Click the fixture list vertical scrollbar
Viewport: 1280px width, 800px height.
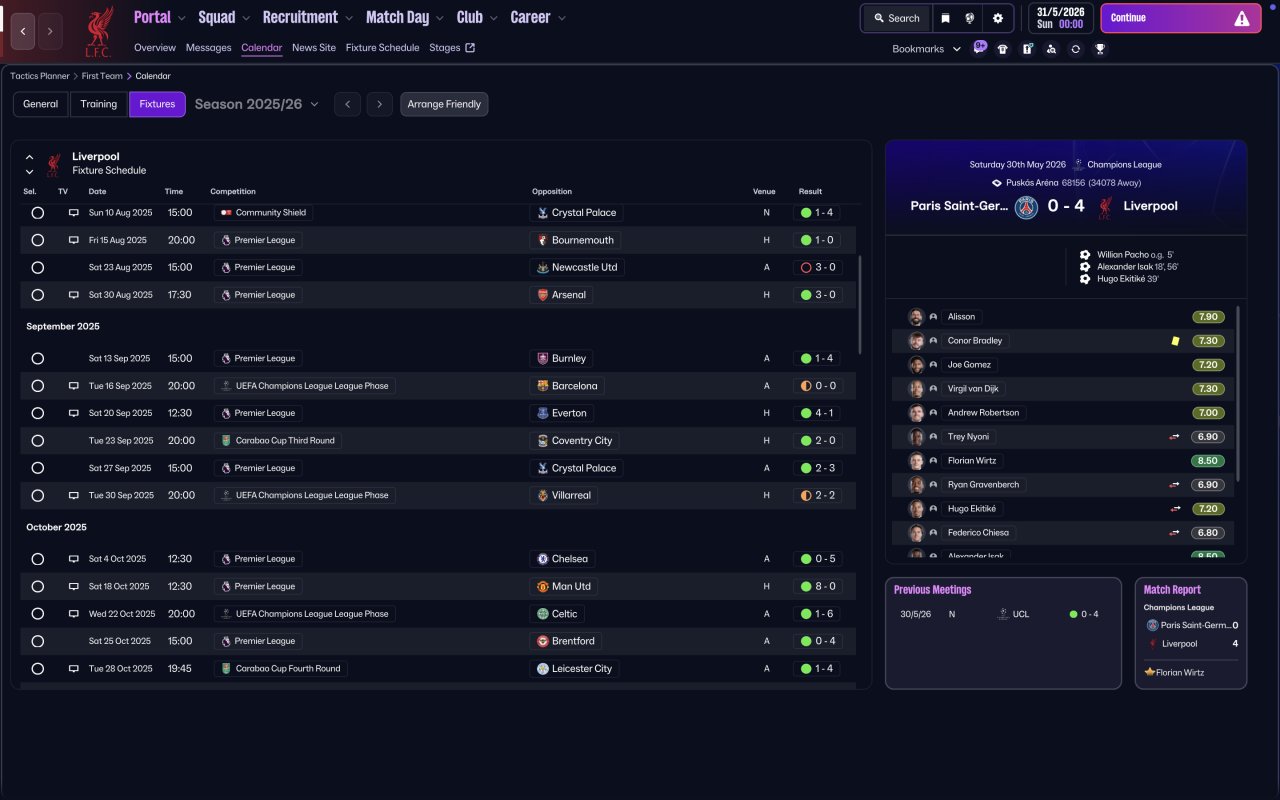click(859, 305)
